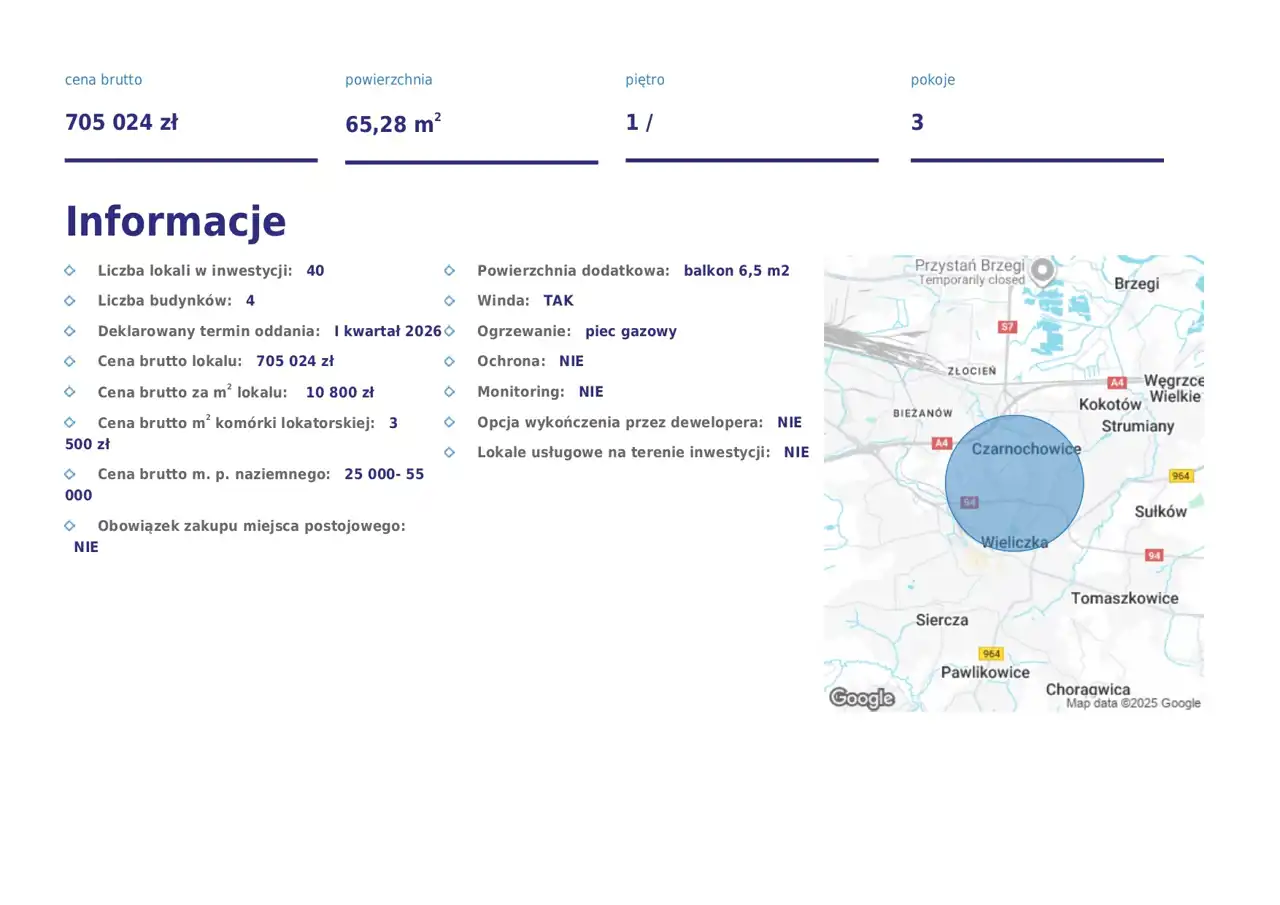This screenshot has height=905, width=1280.
Task: Click the 705 024 zł price at the top
Action: (121, 122)
